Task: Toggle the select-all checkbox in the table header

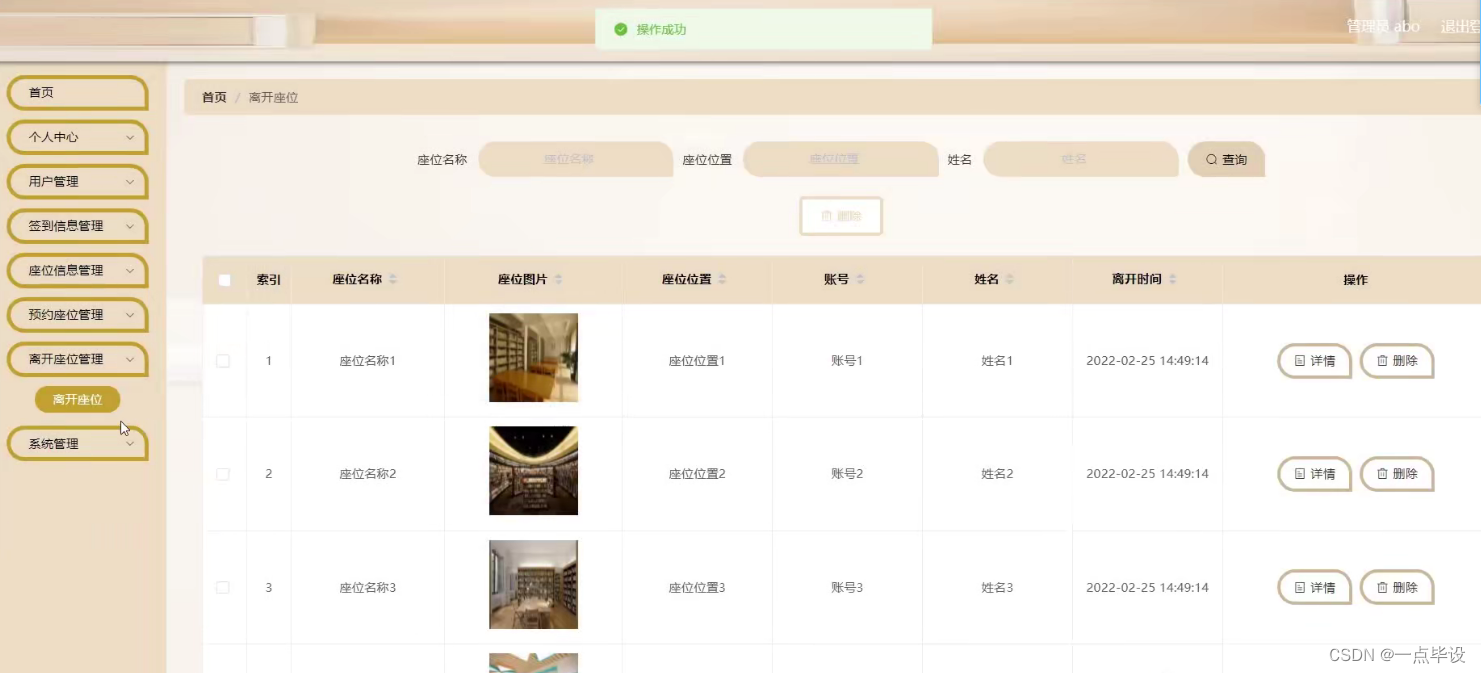Action: [223, 280]
